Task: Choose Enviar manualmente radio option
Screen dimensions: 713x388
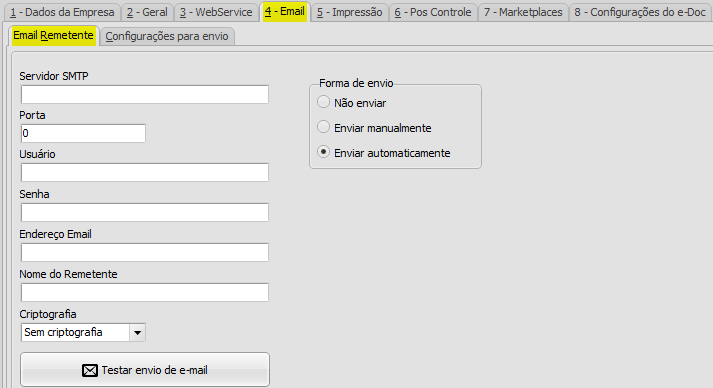Action: coord(323,127)
